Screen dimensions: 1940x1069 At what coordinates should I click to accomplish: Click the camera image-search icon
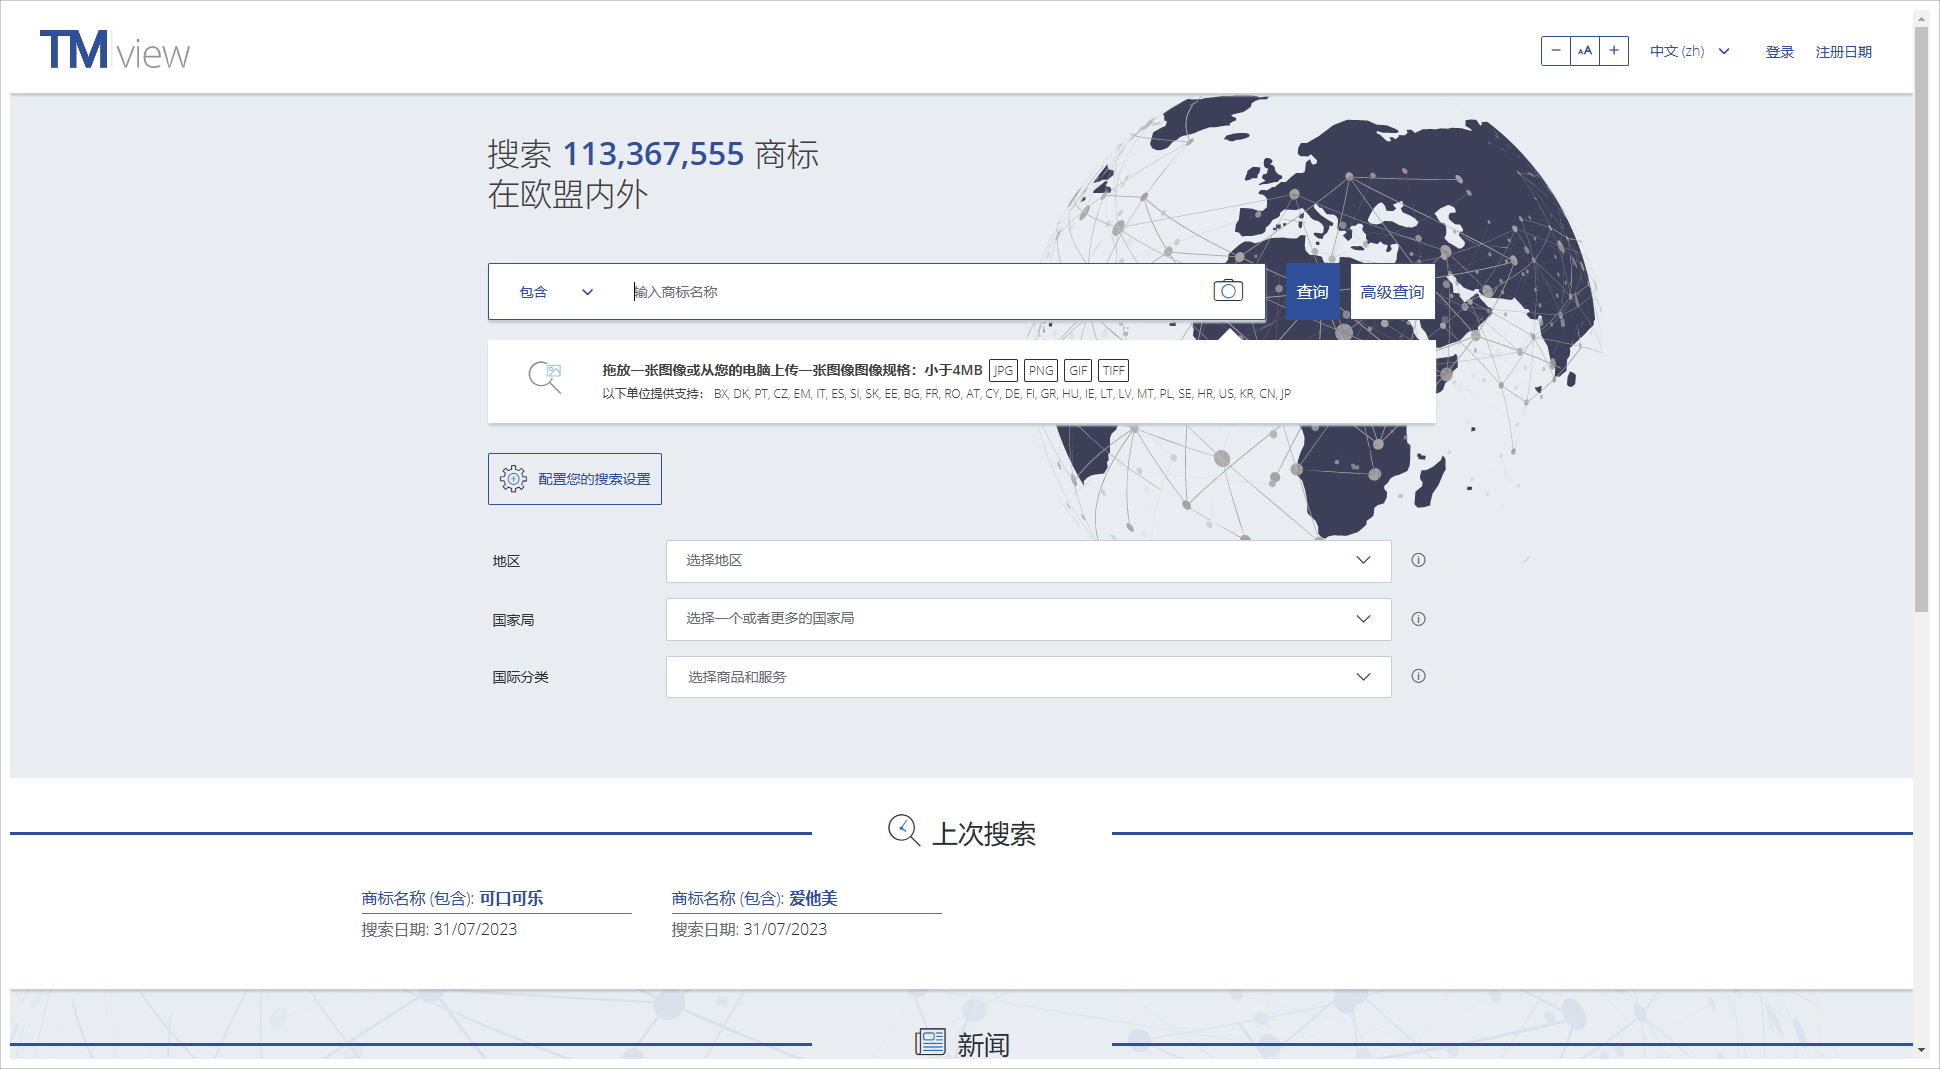(x=1228, y=291)
